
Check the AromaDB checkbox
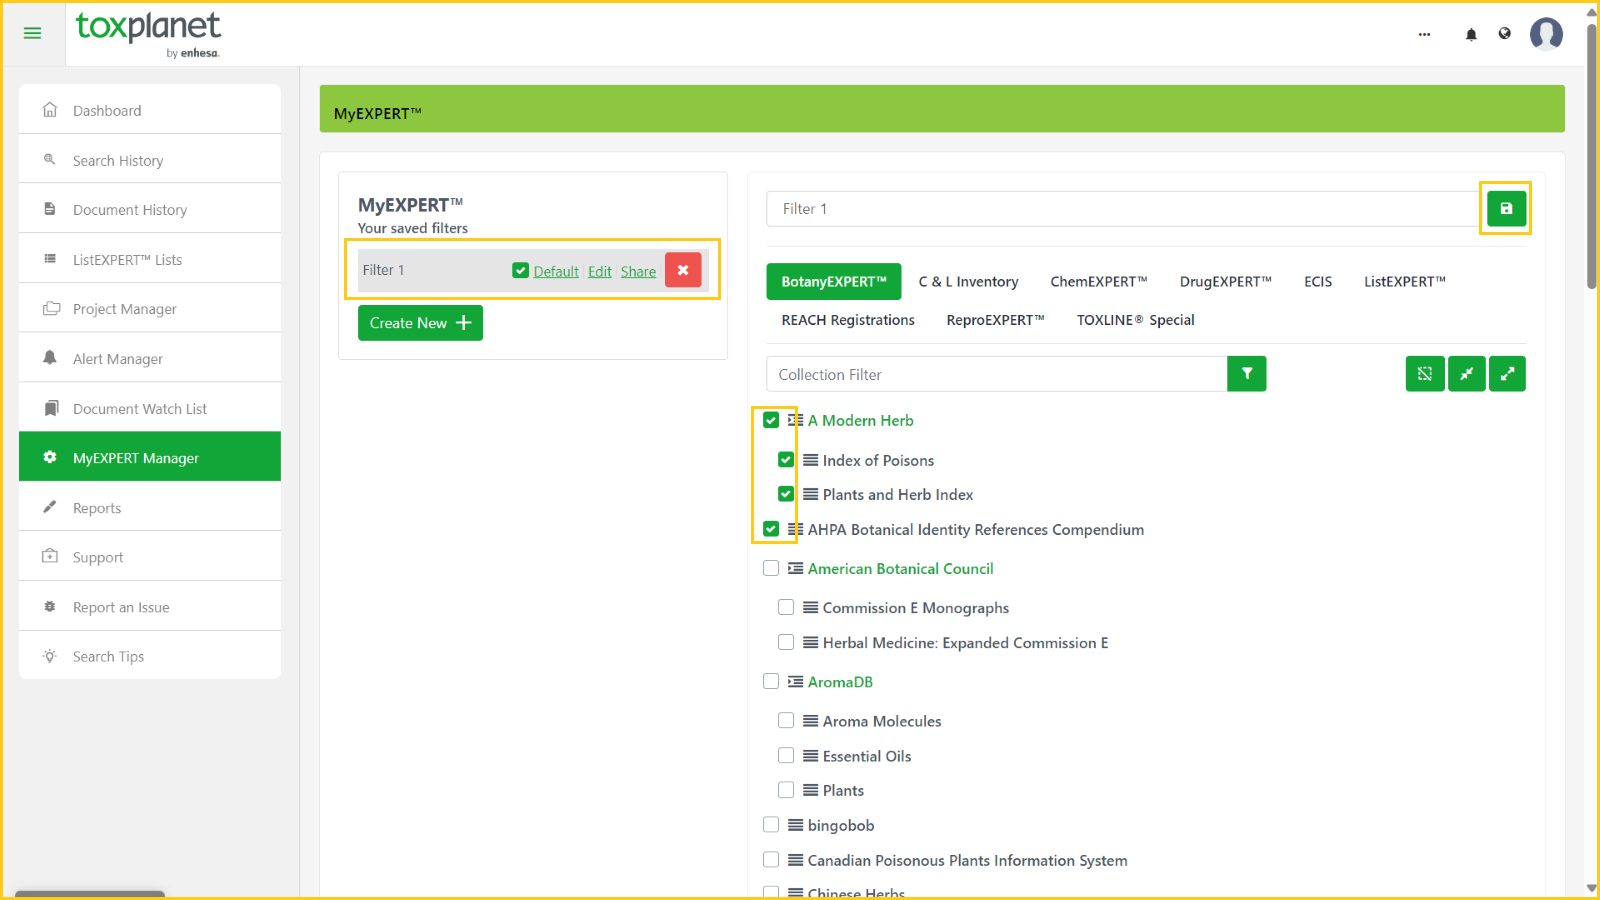(771, 682)
